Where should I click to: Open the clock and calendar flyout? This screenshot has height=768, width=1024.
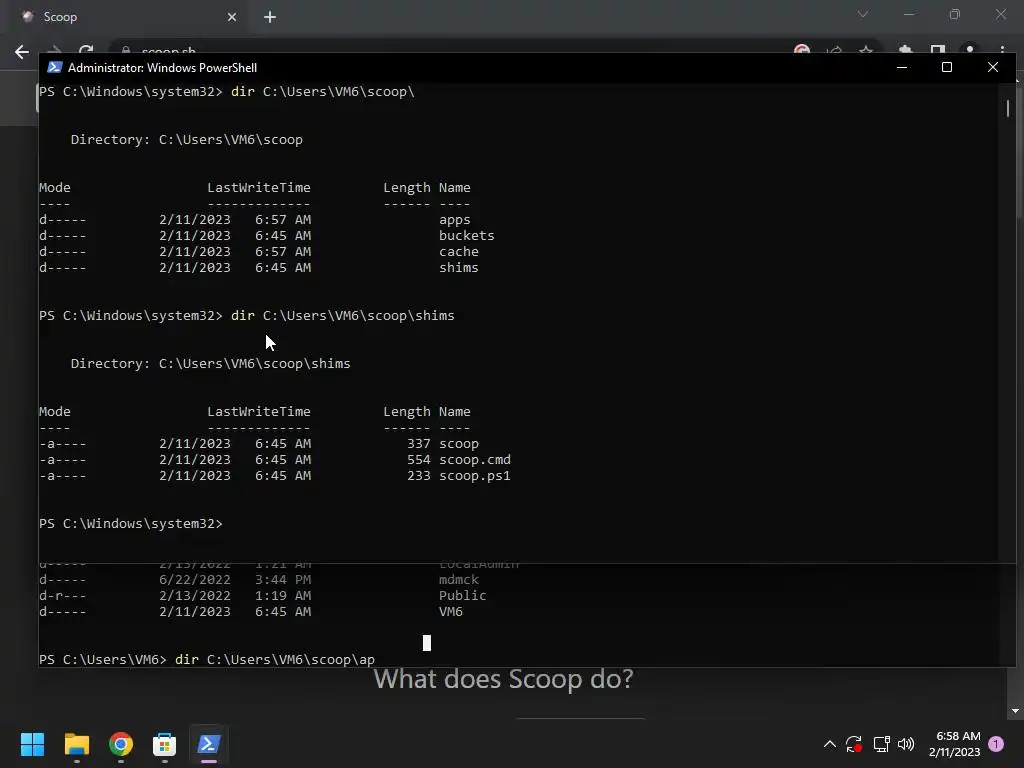(954, 744)
